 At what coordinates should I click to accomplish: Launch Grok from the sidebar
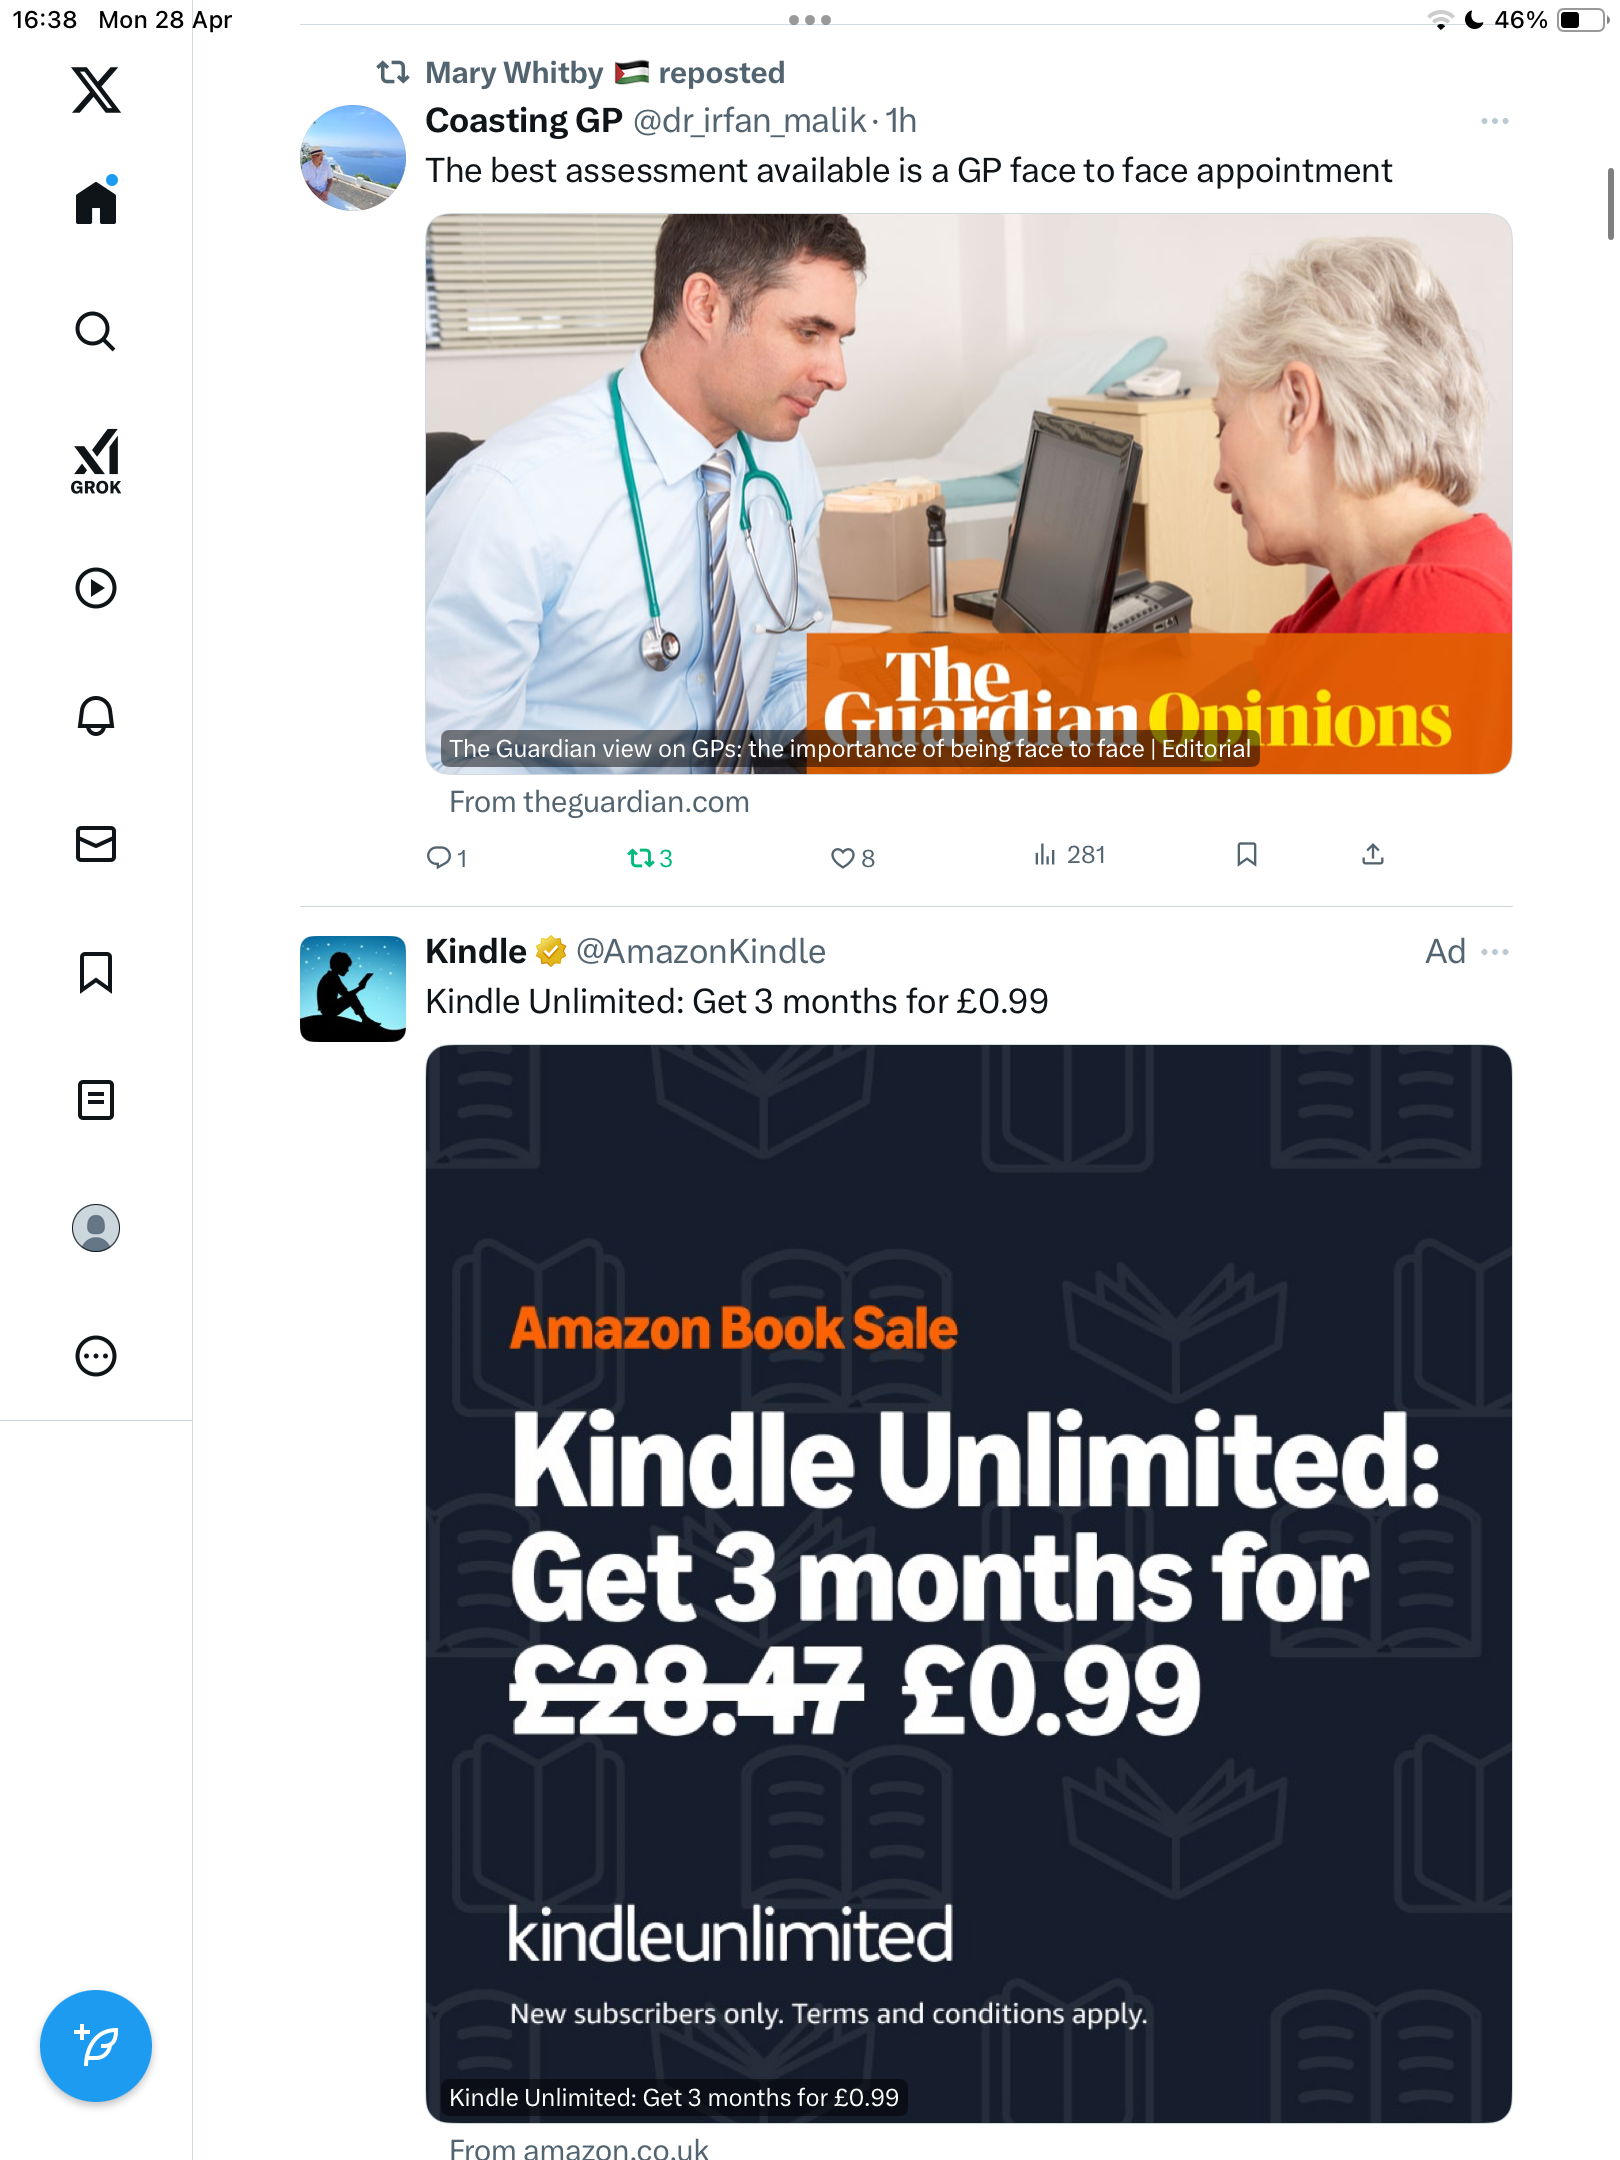pos(96,461)
